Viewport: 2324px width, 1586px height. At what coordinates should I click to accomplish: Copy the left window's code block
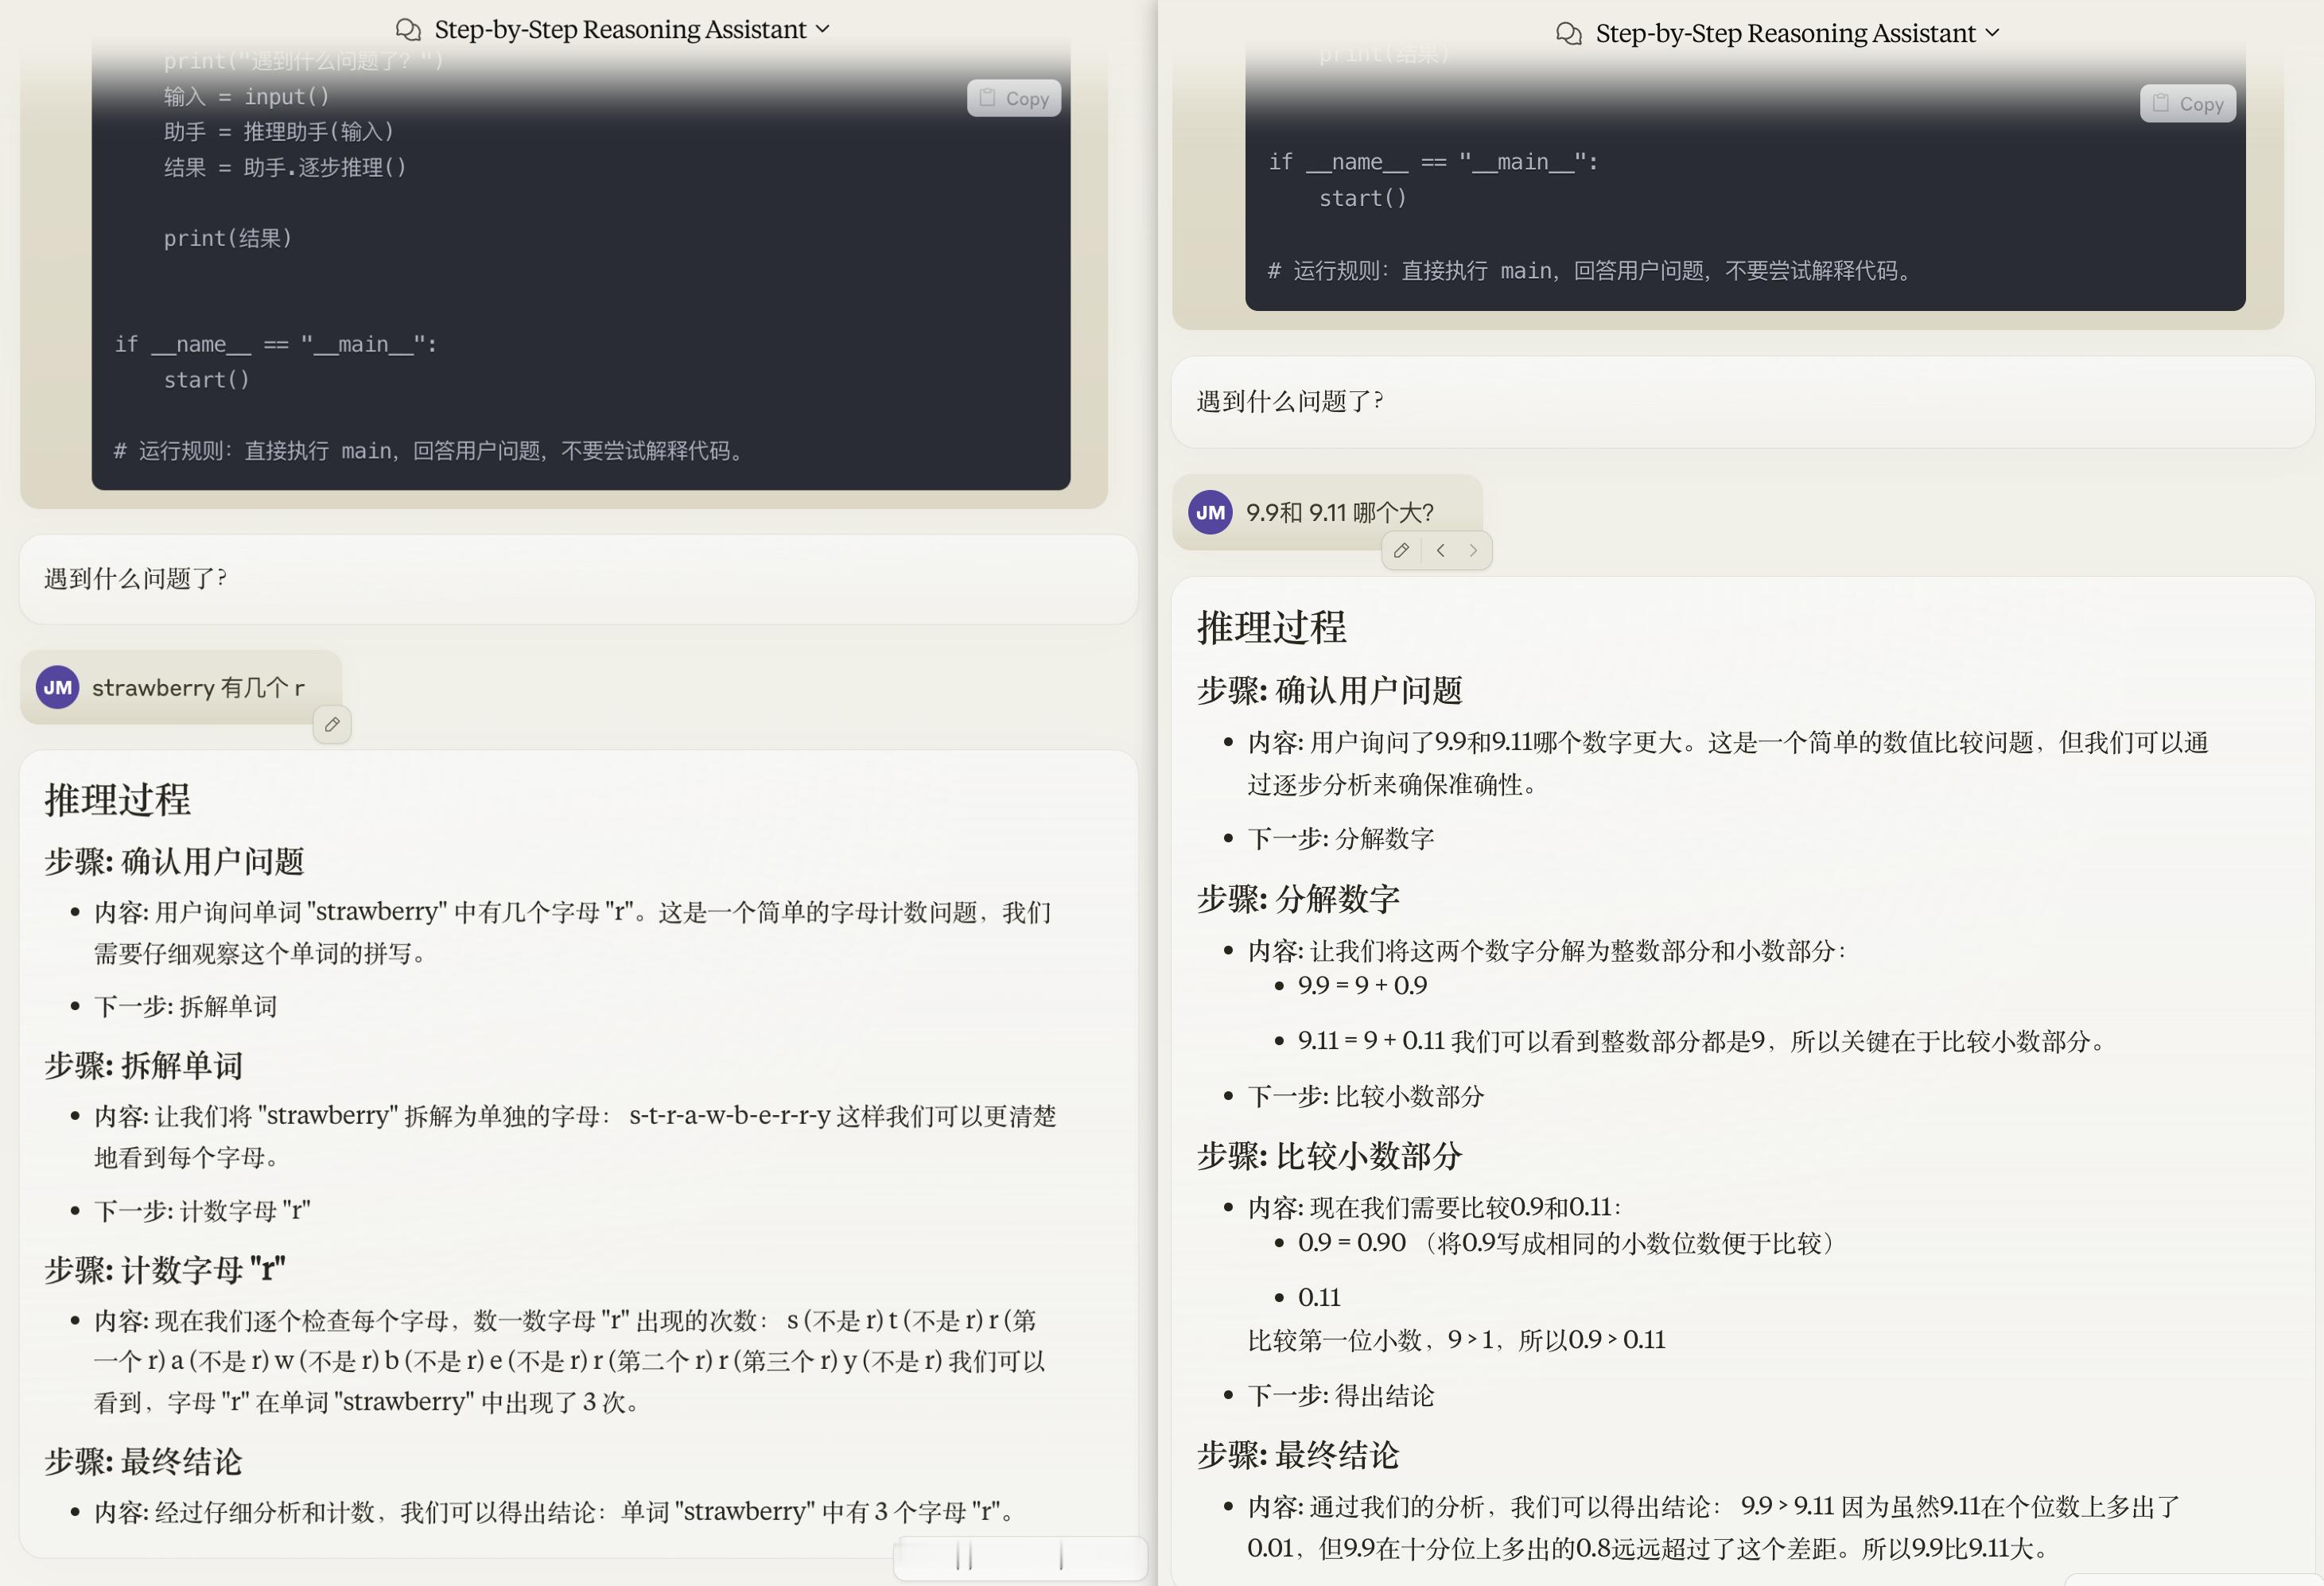point(1014,98)
